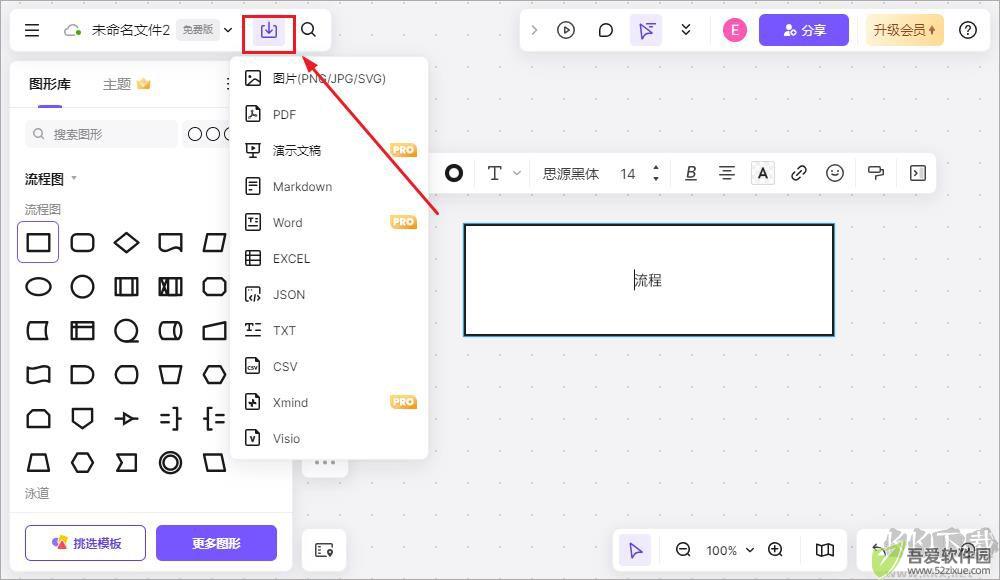Start presentation with the play icon

click(566, 30)
